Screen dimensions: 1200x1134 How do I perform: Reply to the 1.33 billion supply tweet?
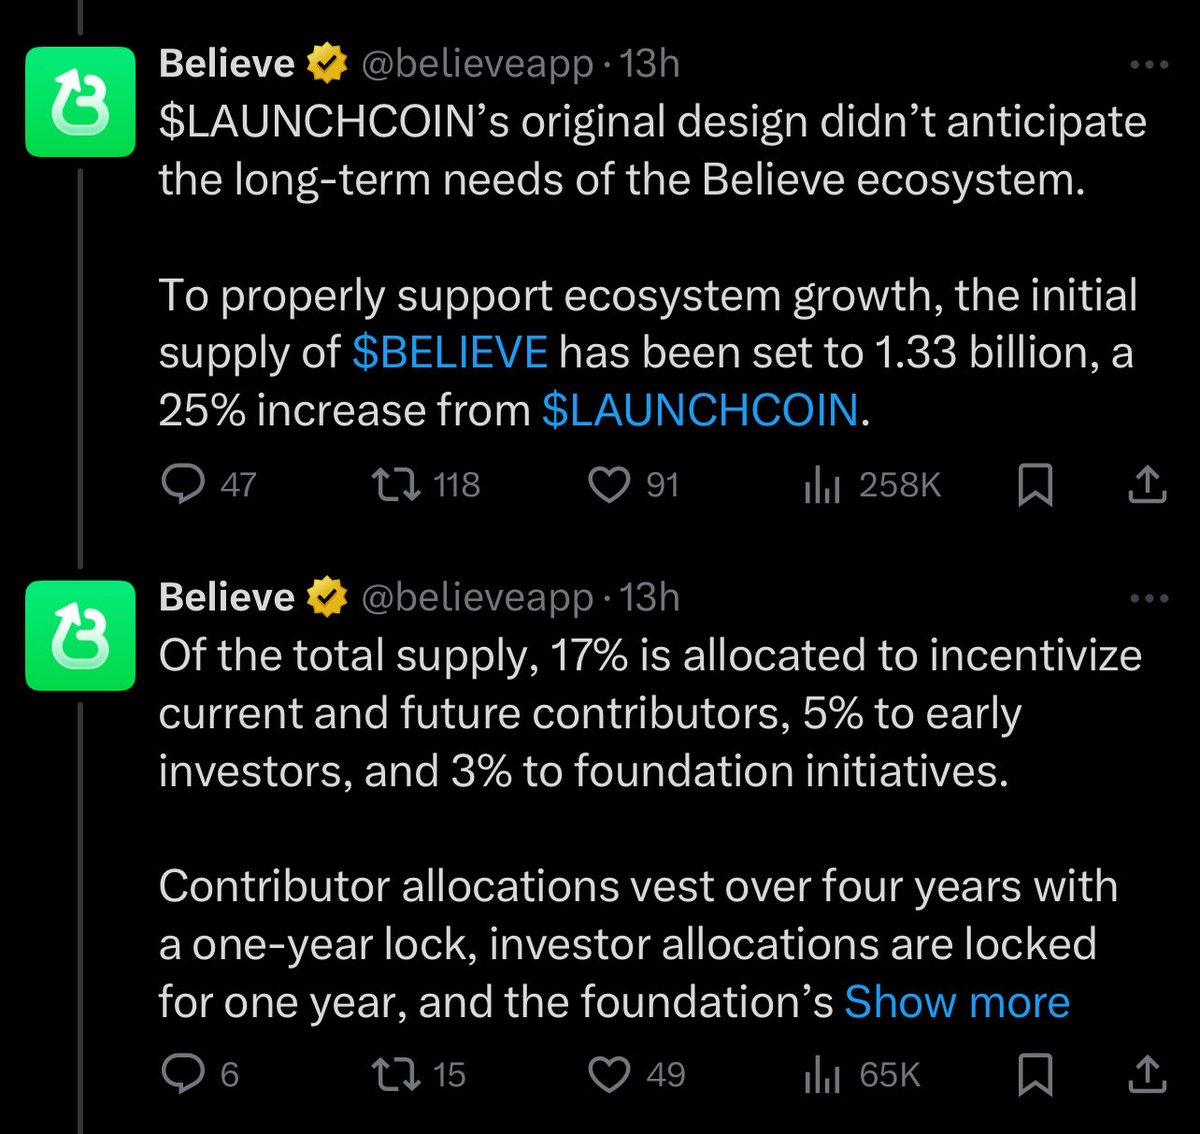coord(183,485)
